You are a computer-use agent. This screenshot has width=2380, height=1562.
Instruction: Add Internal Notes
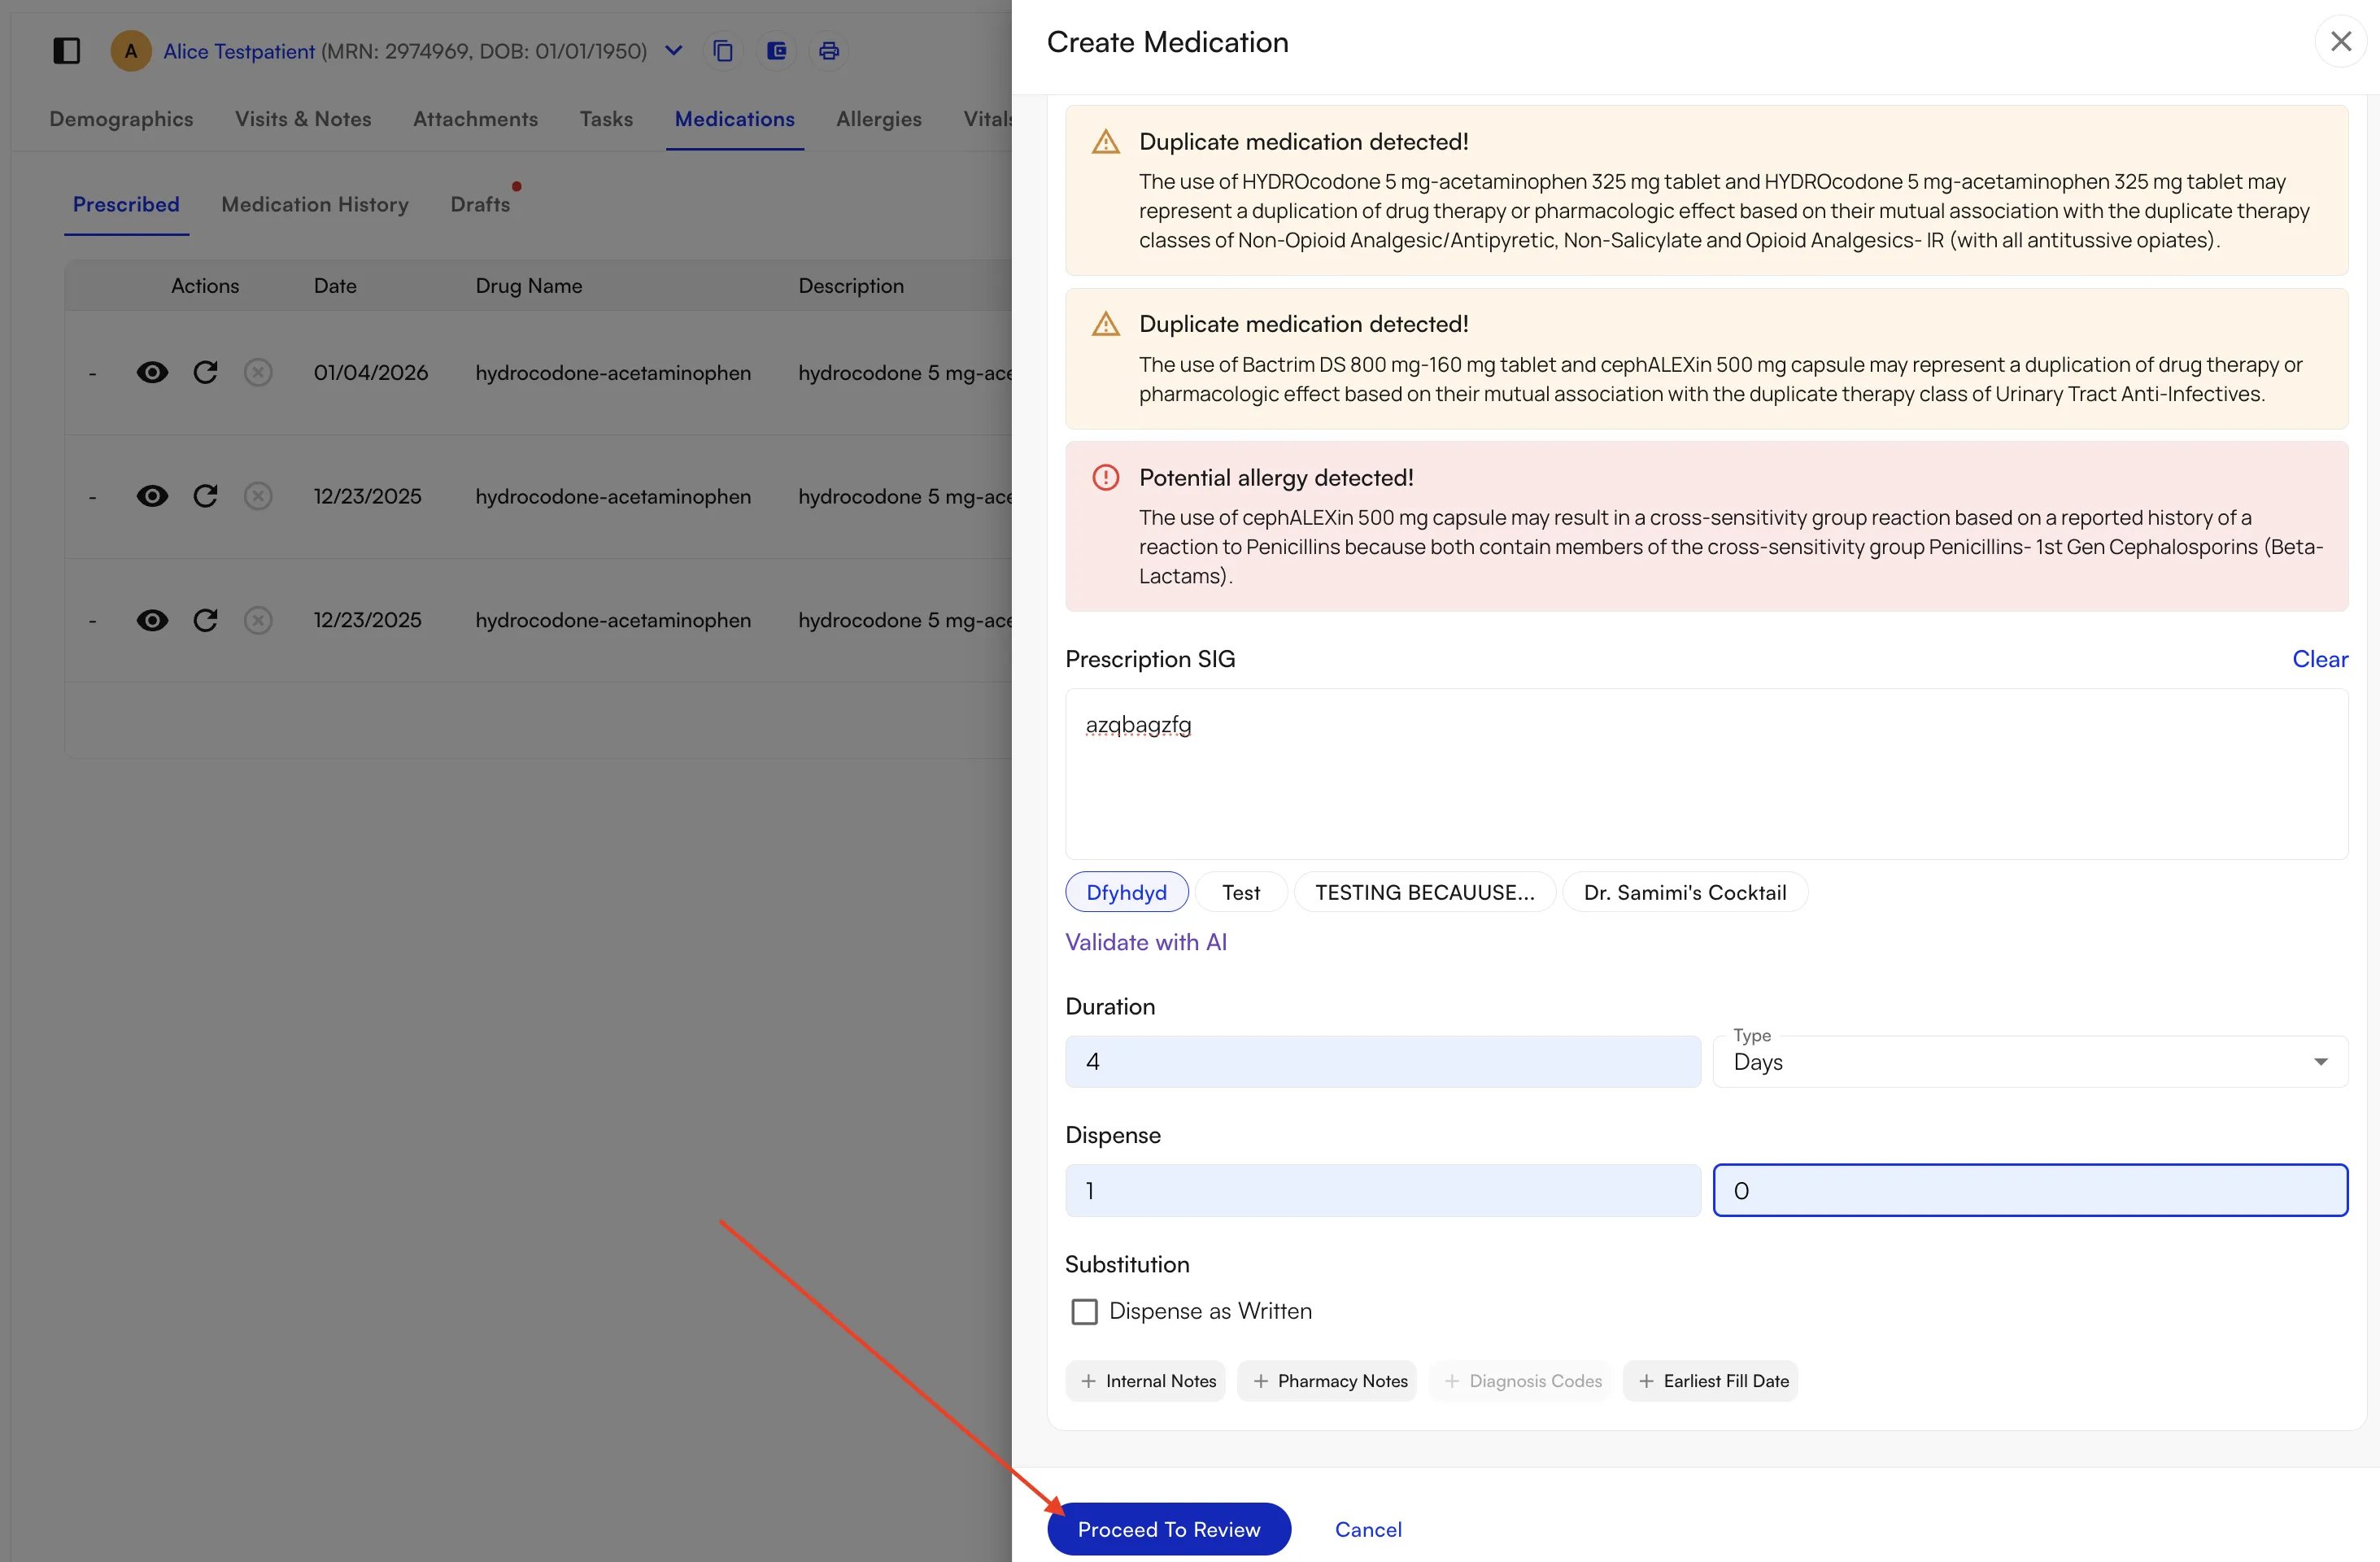1146,1381
